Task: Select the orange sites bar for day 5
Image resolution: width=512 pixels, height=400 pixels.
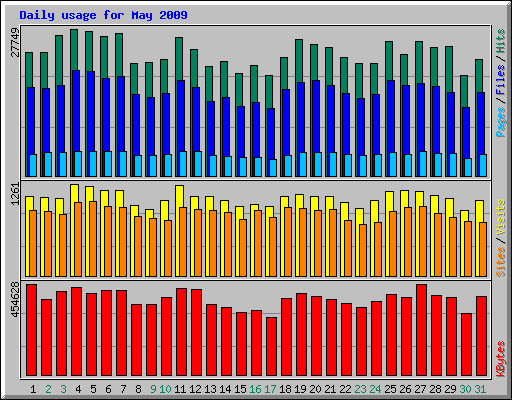Action: click(x=93, y=239)
